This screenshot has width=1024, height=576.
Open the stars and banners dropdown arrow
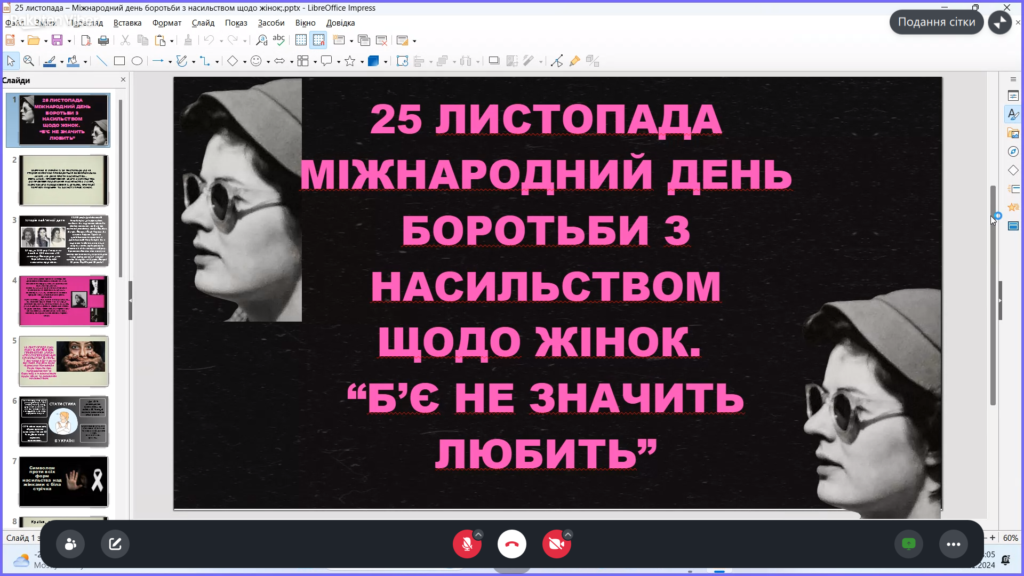[360, 61]
